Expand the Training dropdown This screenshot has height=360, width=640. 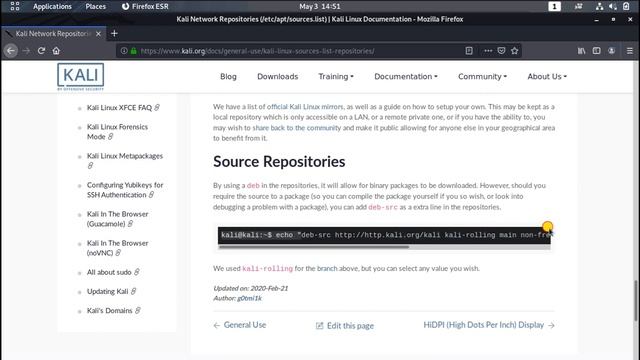[x=336, y=76]
